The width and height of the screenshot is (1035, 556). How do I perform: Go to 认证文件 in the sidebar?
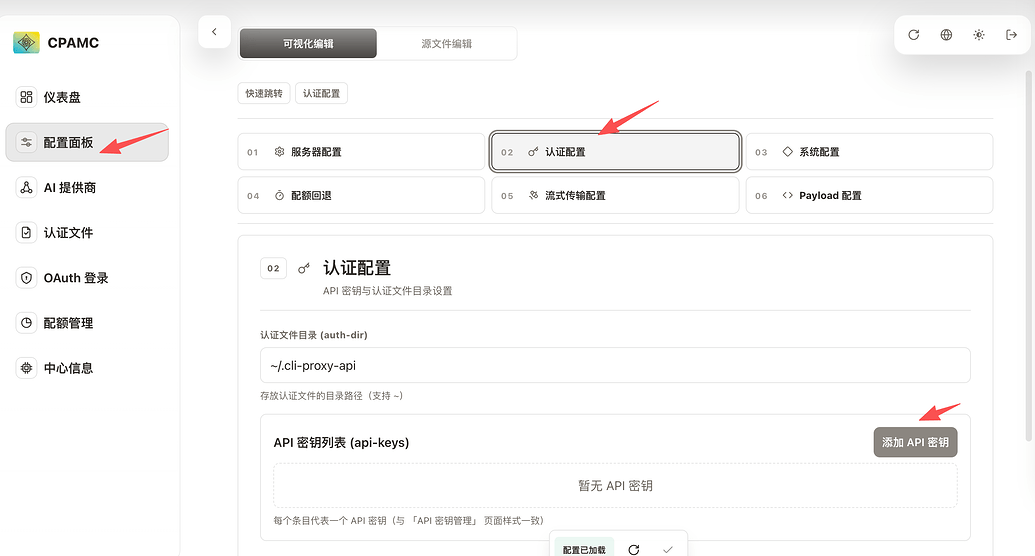tap(87, 232)
